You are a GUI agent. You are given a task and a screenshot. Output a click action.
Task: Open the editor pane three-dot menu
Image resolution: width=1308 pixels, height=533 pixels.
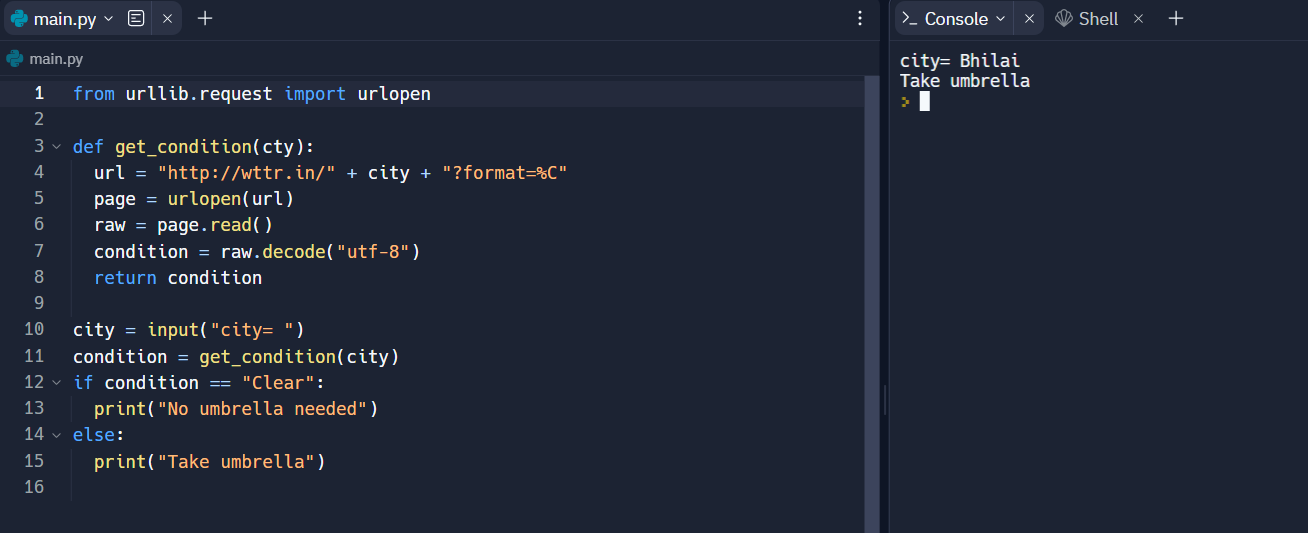point(860,18)
